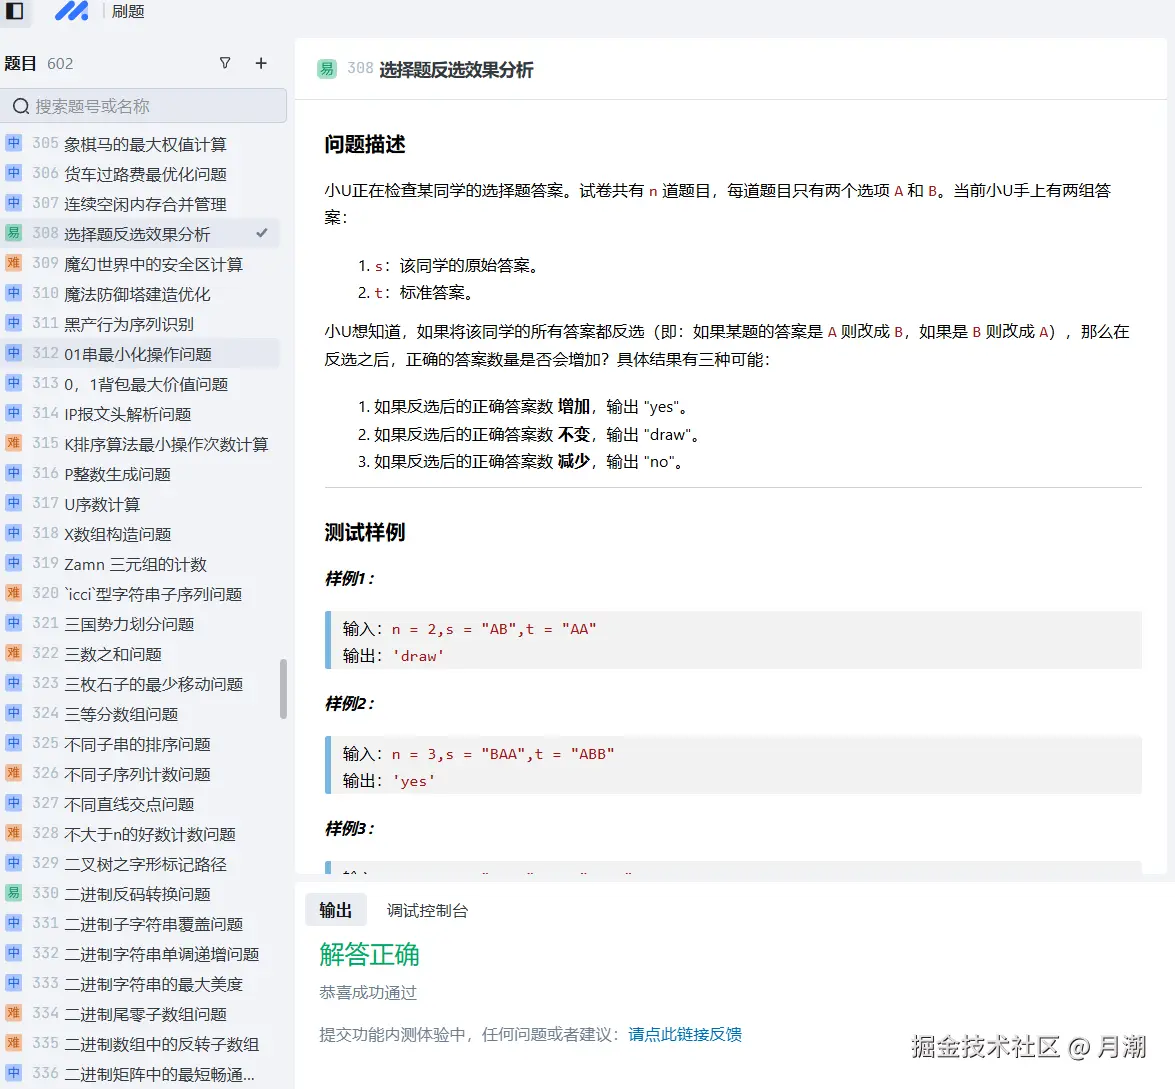The image size is (1175, 1089).
Task: Click the MarsCode logo icon
Action: tap(70, 13)
